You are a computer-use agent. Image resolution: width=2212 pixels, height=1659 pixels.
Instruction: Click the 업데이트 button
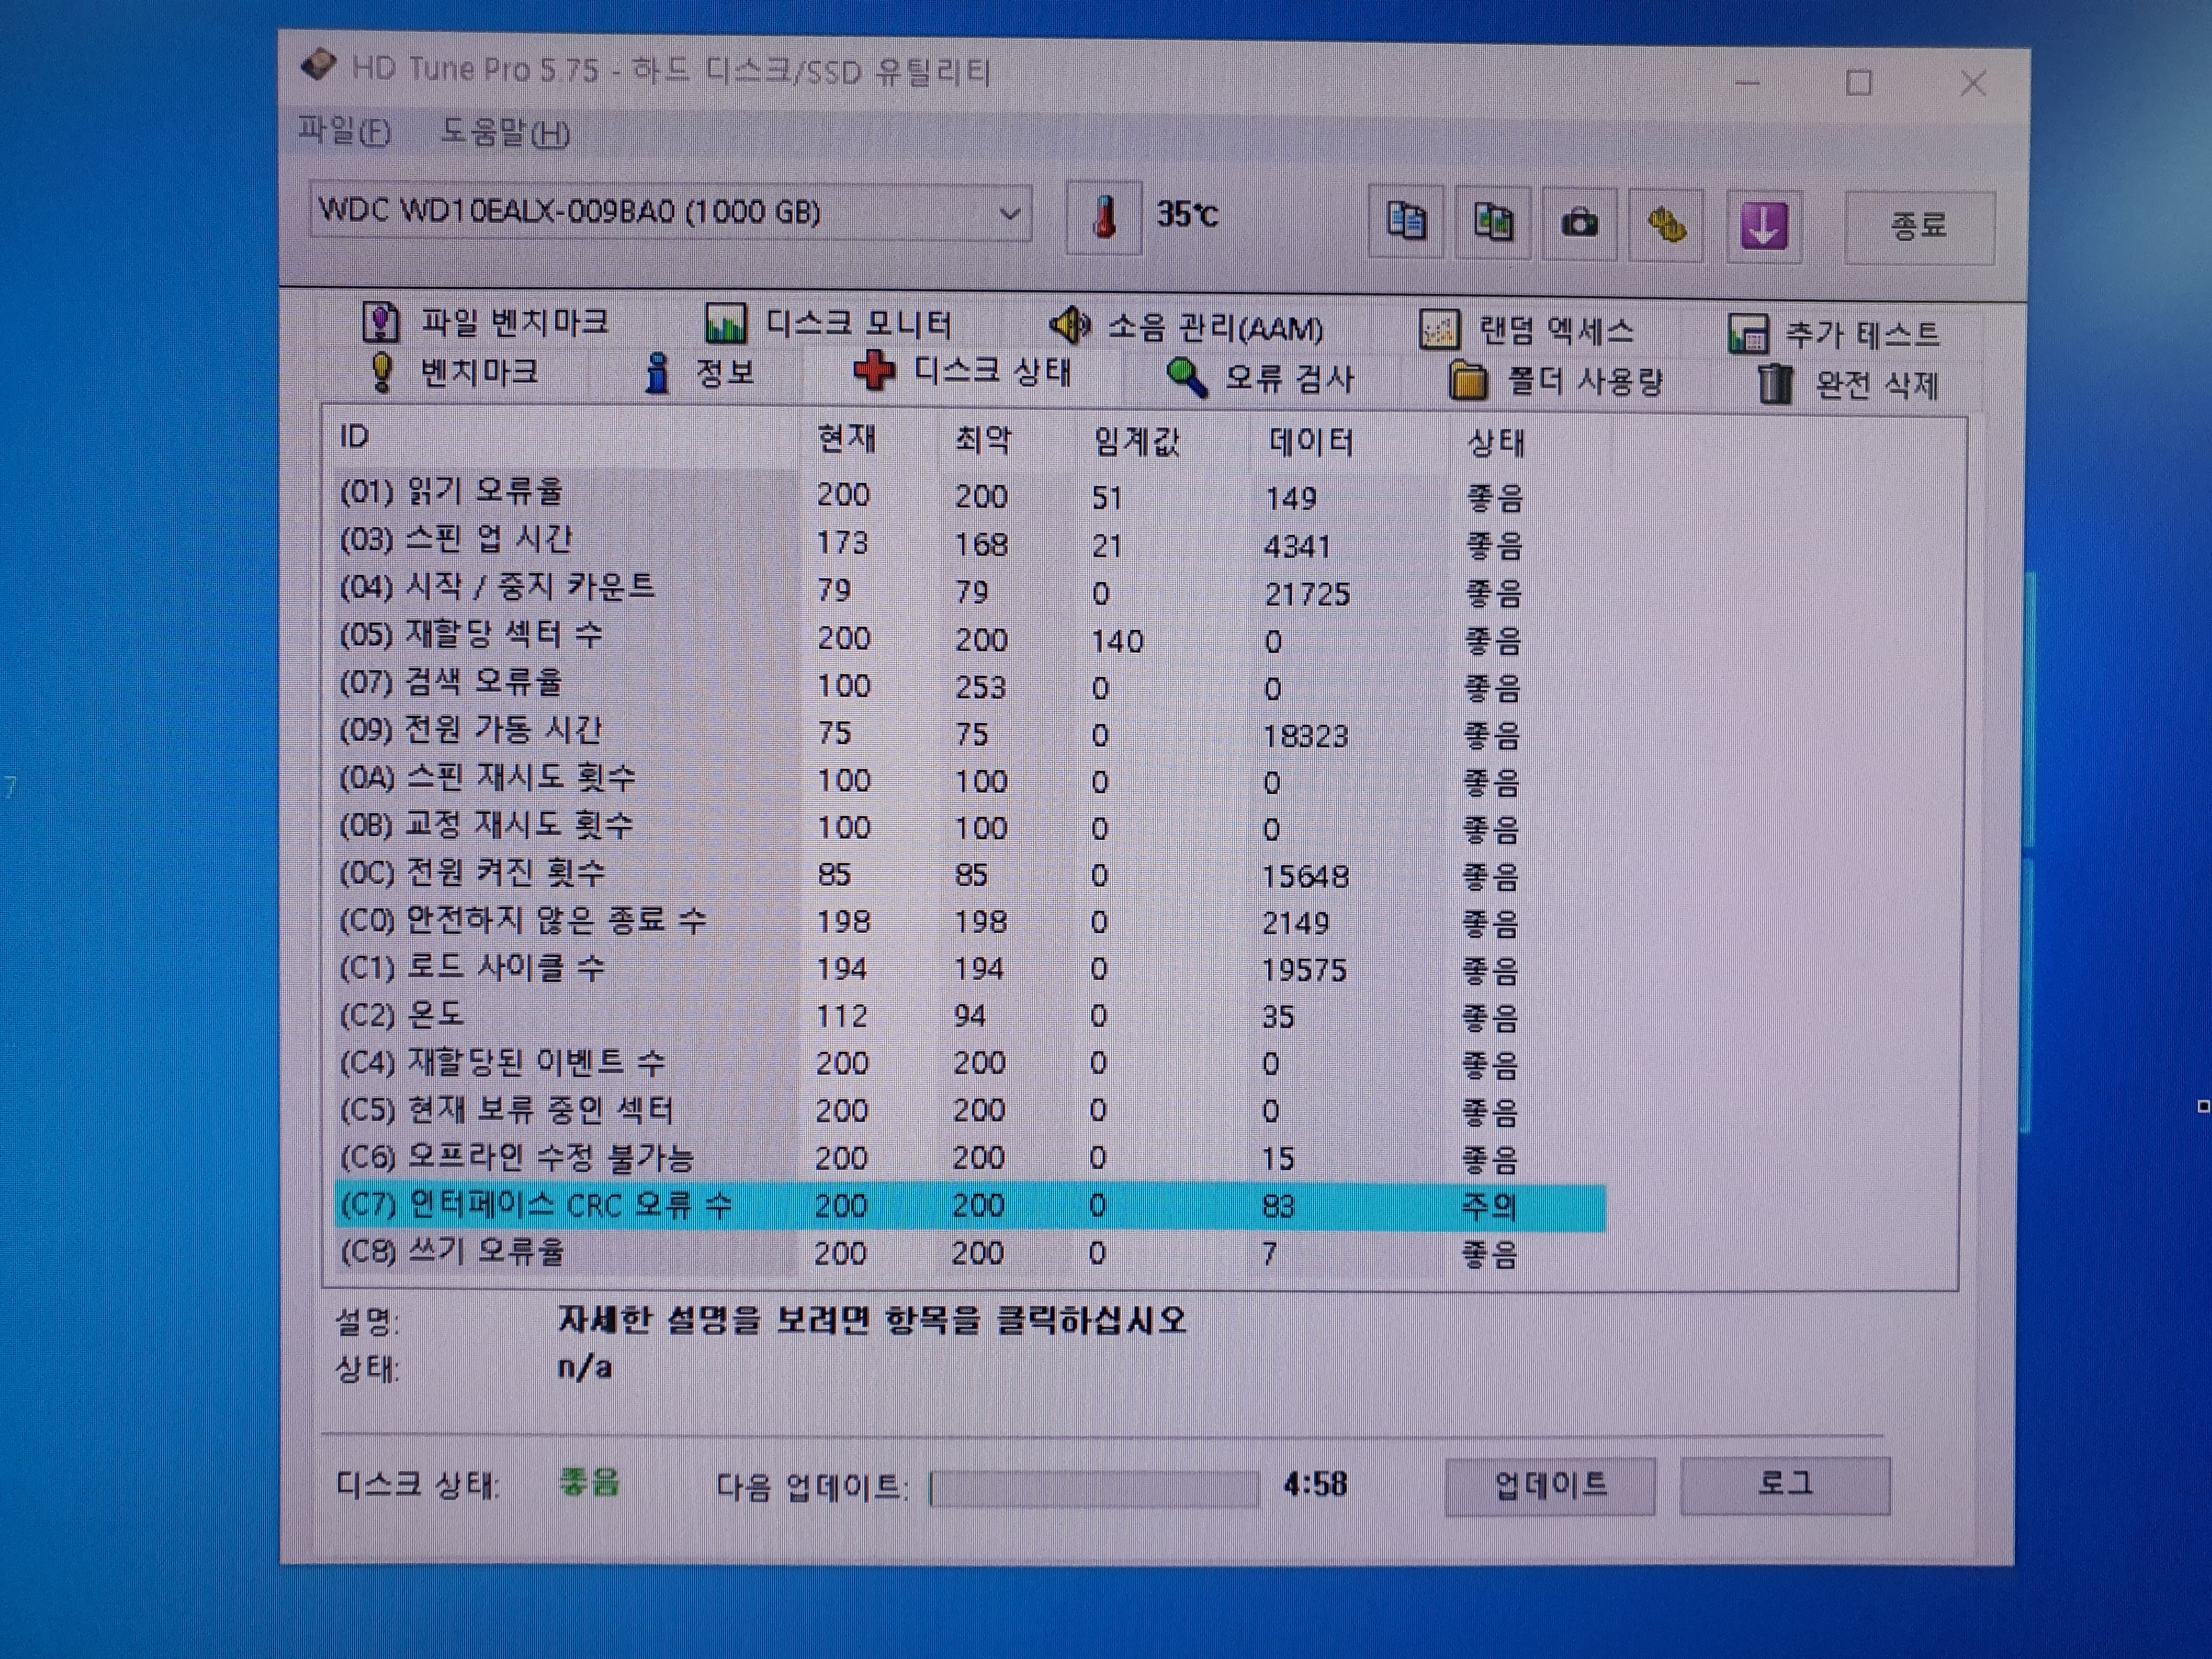[1550, 1486]
